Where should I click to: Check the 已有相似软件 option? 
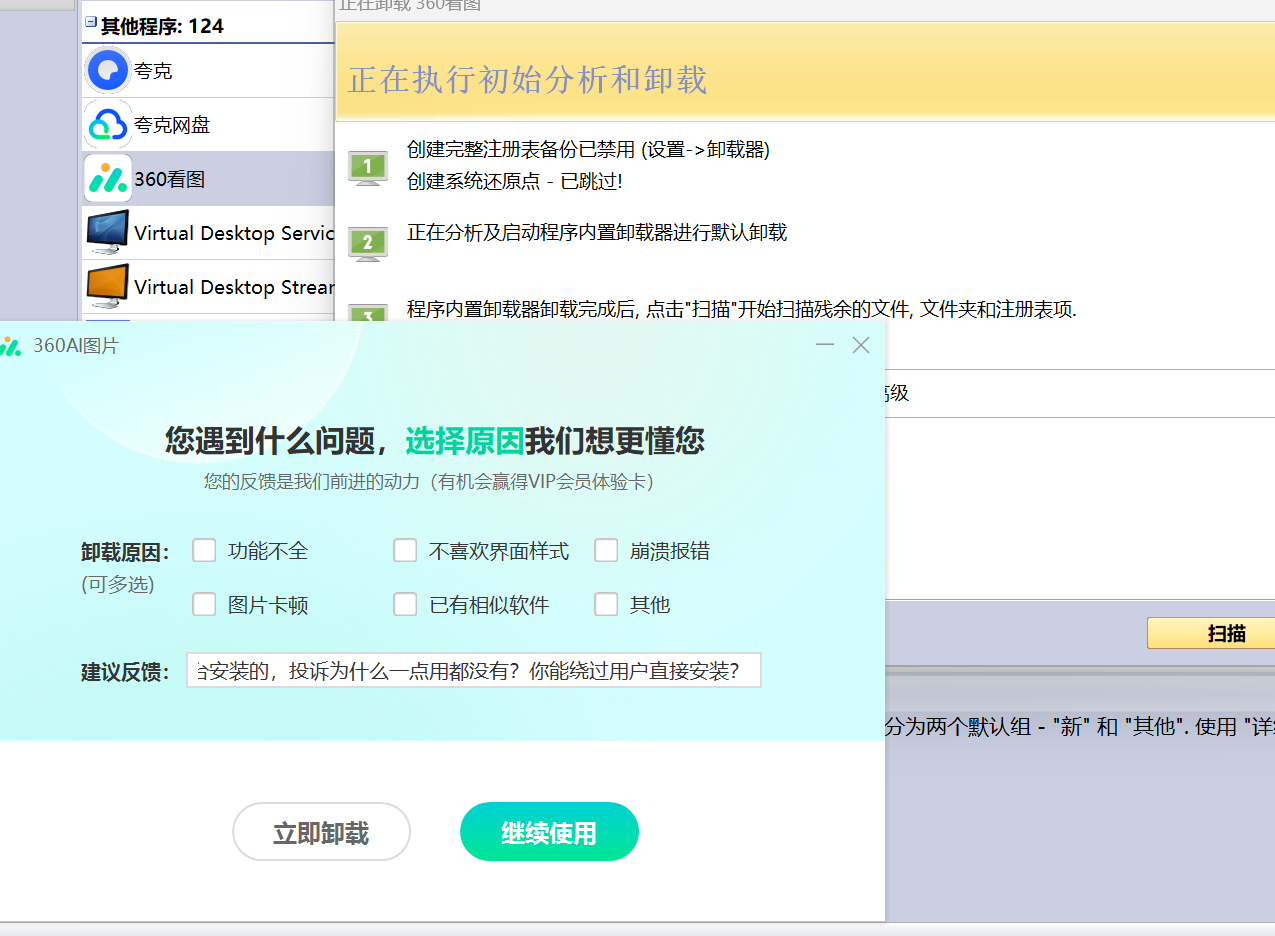click(x=405, y=605)
